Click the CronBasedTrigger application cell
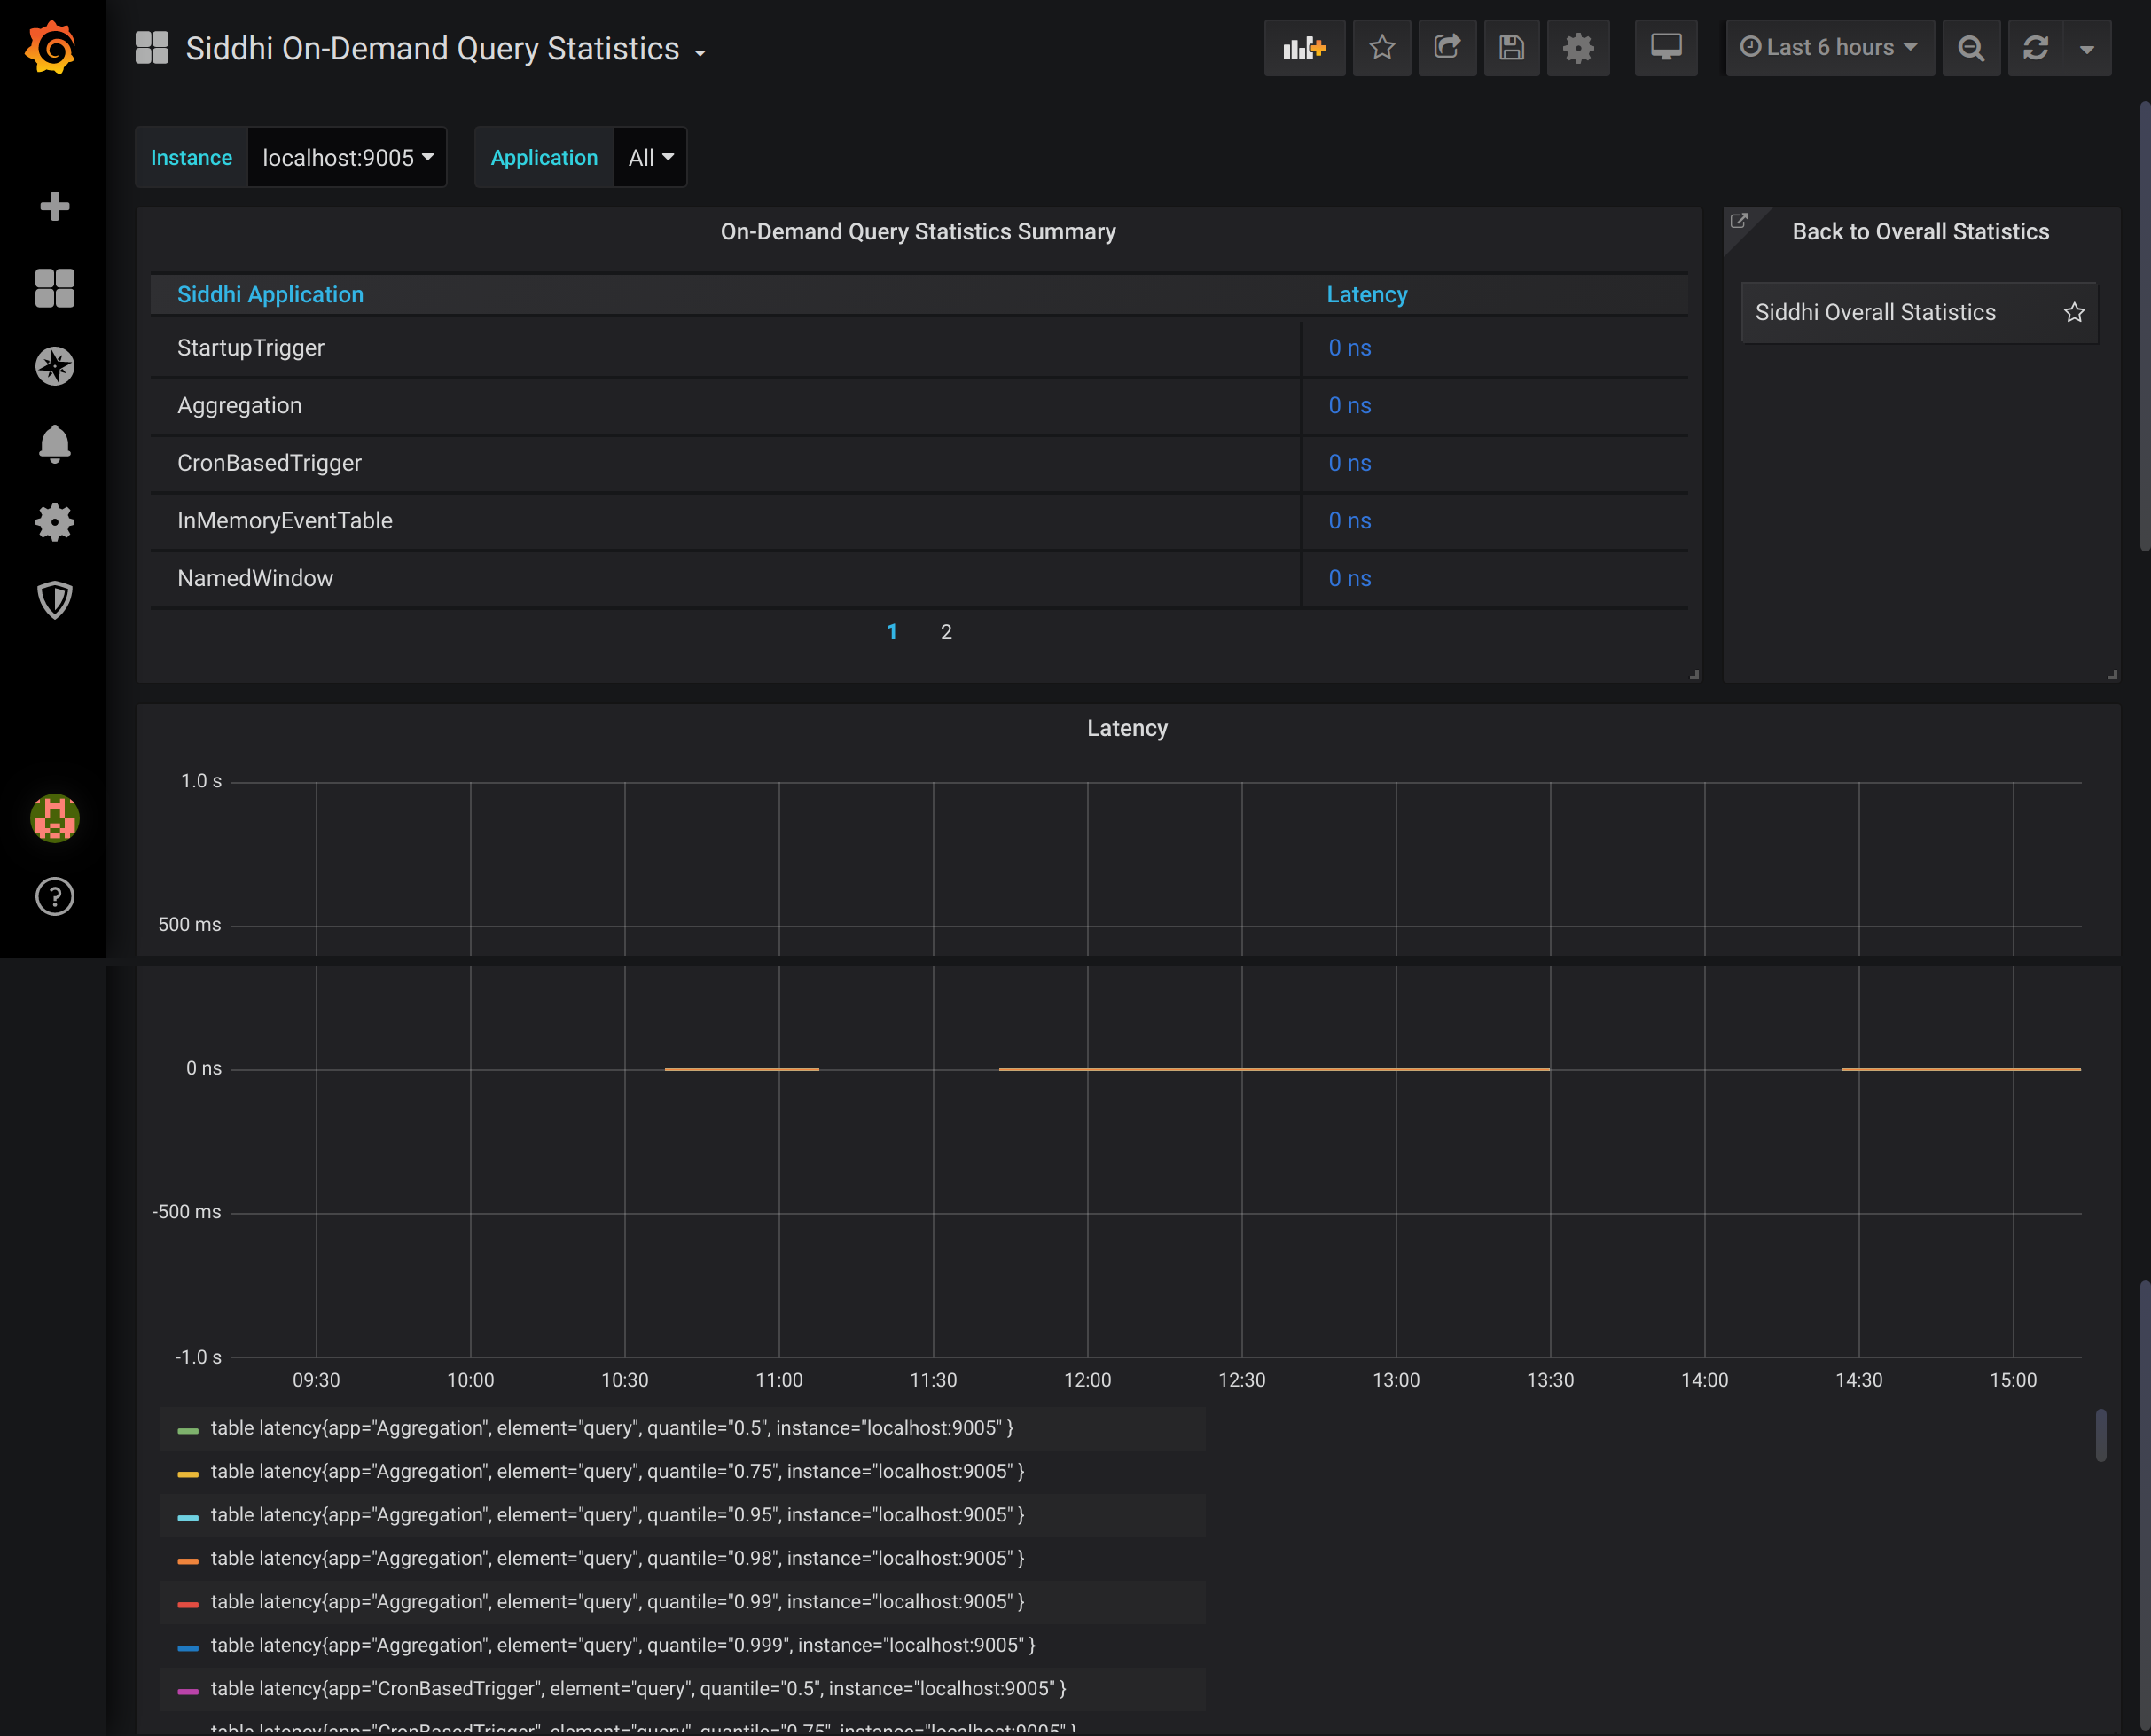Image resolution: width=2151 pixels, height=1736 pixels. coord(725,463)
